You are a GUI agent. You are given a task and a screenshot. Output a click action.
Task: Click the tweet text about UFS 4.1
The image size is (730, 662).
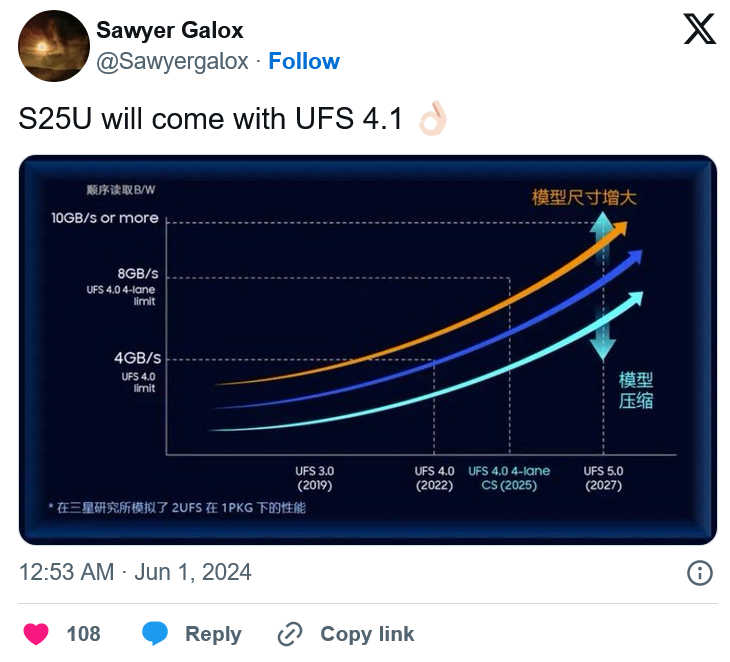click(210, 119)
